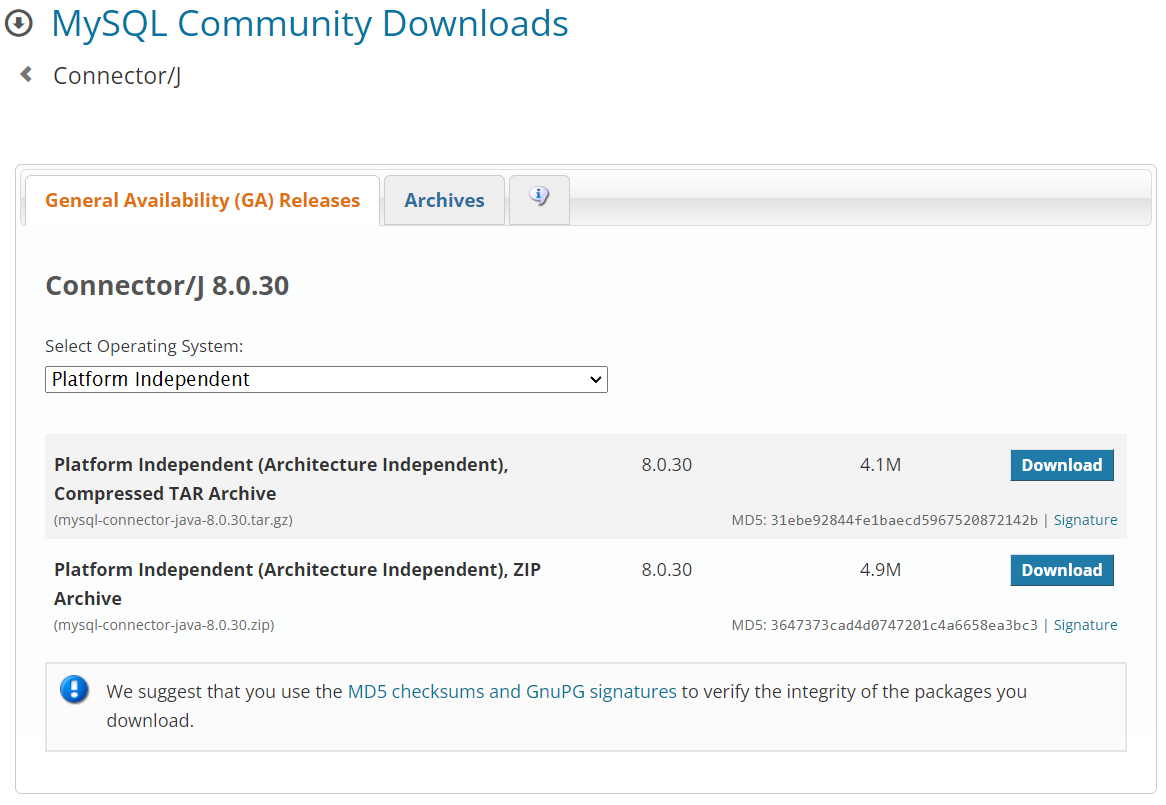Click the blue exclamation info icon
Image resolution: width=1166 pixels, height=805 pixels.
coord(74,690)
